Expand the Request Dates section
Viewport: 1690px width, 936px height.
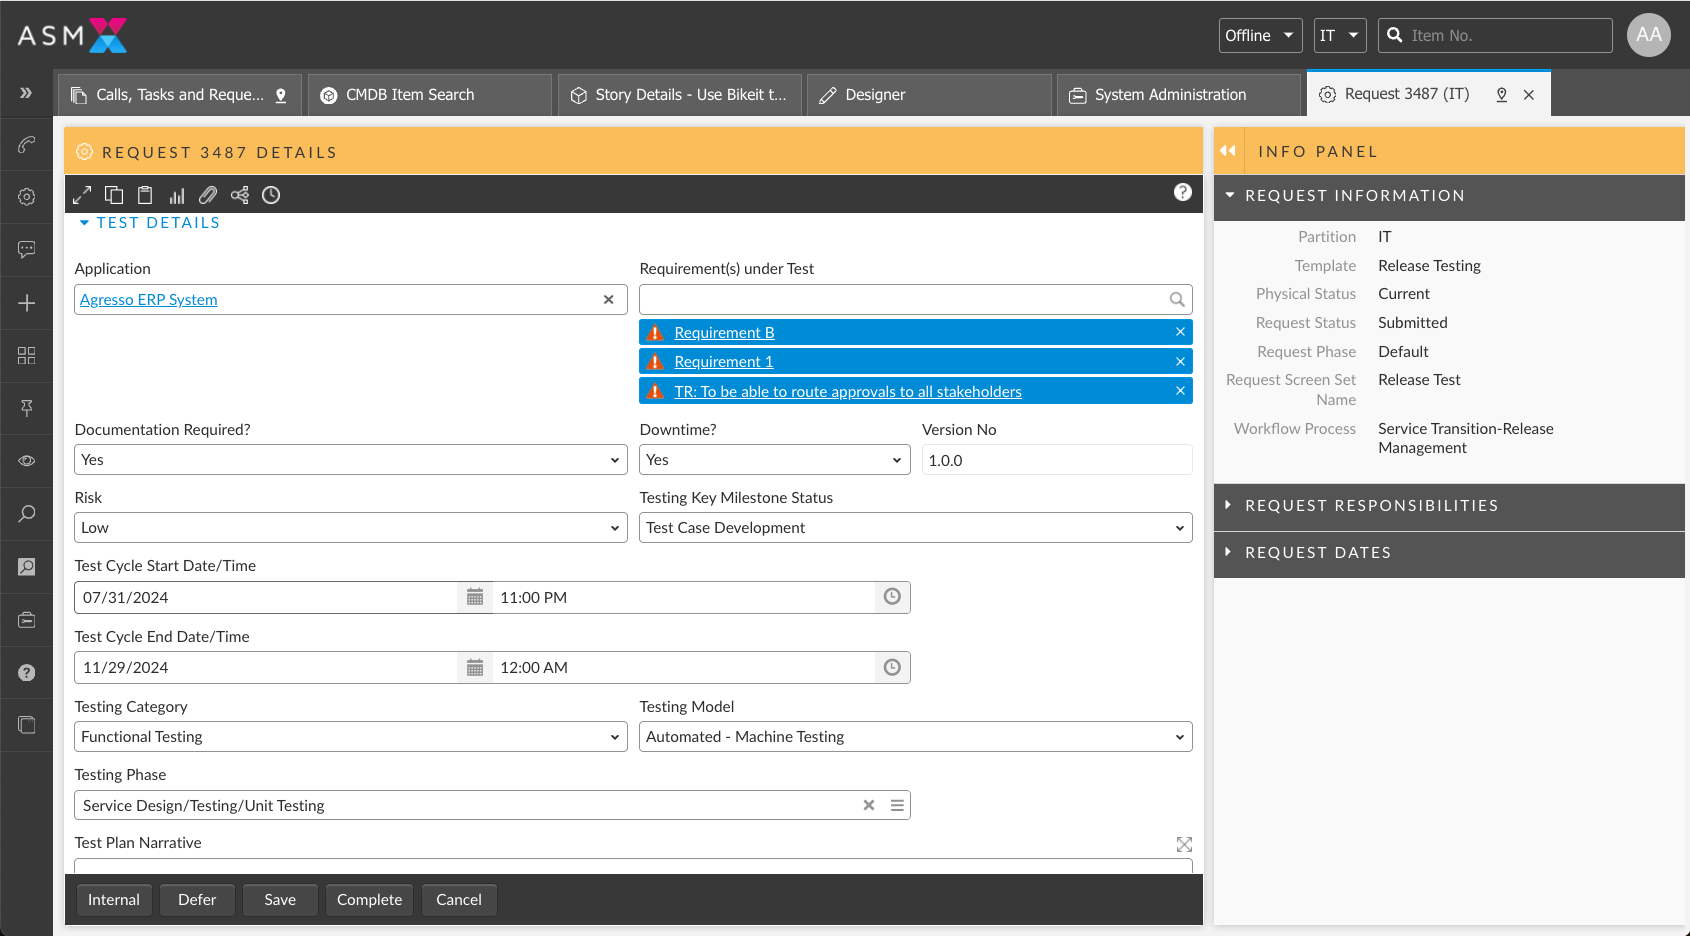1229,552
